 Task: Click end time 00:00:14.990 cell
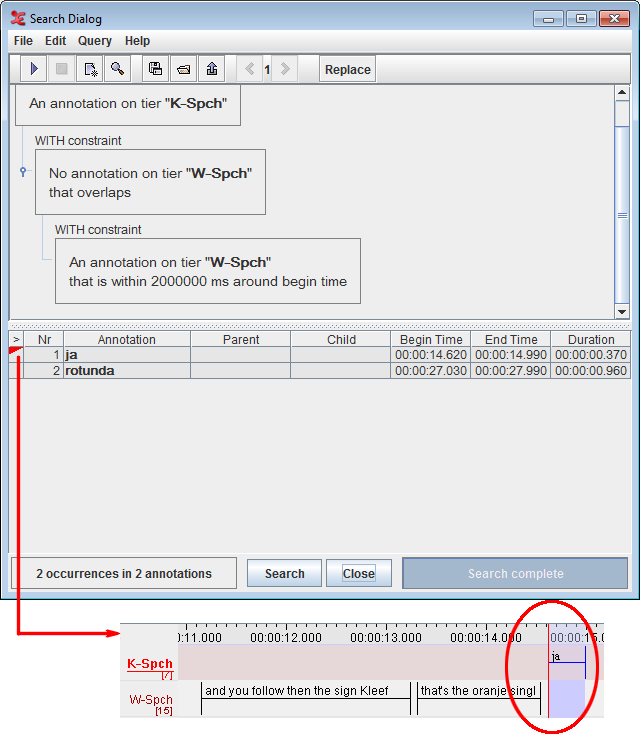click(x=511, y=355)
